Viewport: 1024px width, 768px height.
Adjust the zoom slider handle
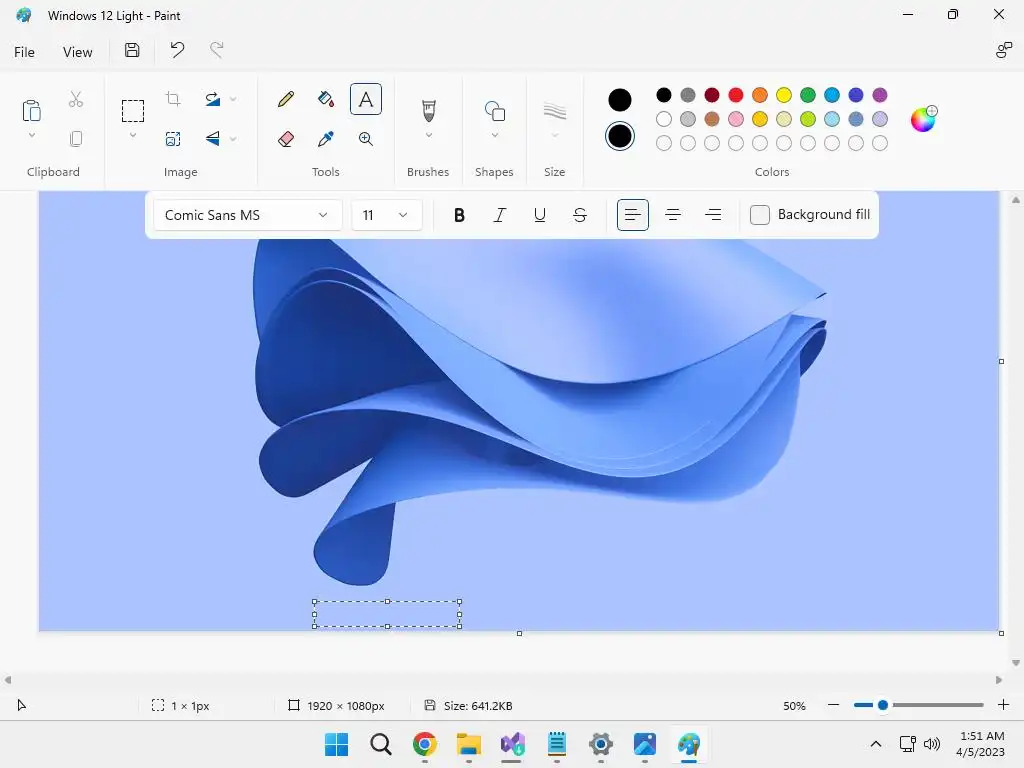883,705
